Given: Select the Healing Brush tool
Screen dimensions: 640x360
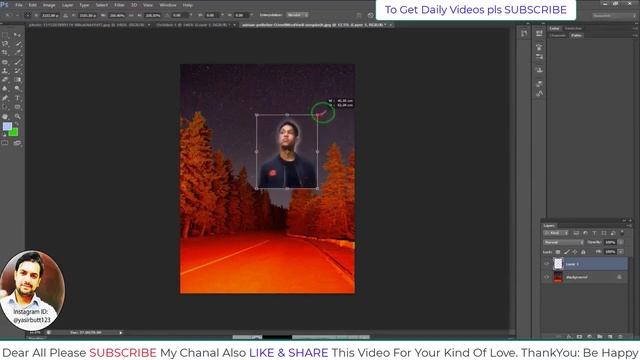Looking at the screenshot, I should tap(5, 62).
